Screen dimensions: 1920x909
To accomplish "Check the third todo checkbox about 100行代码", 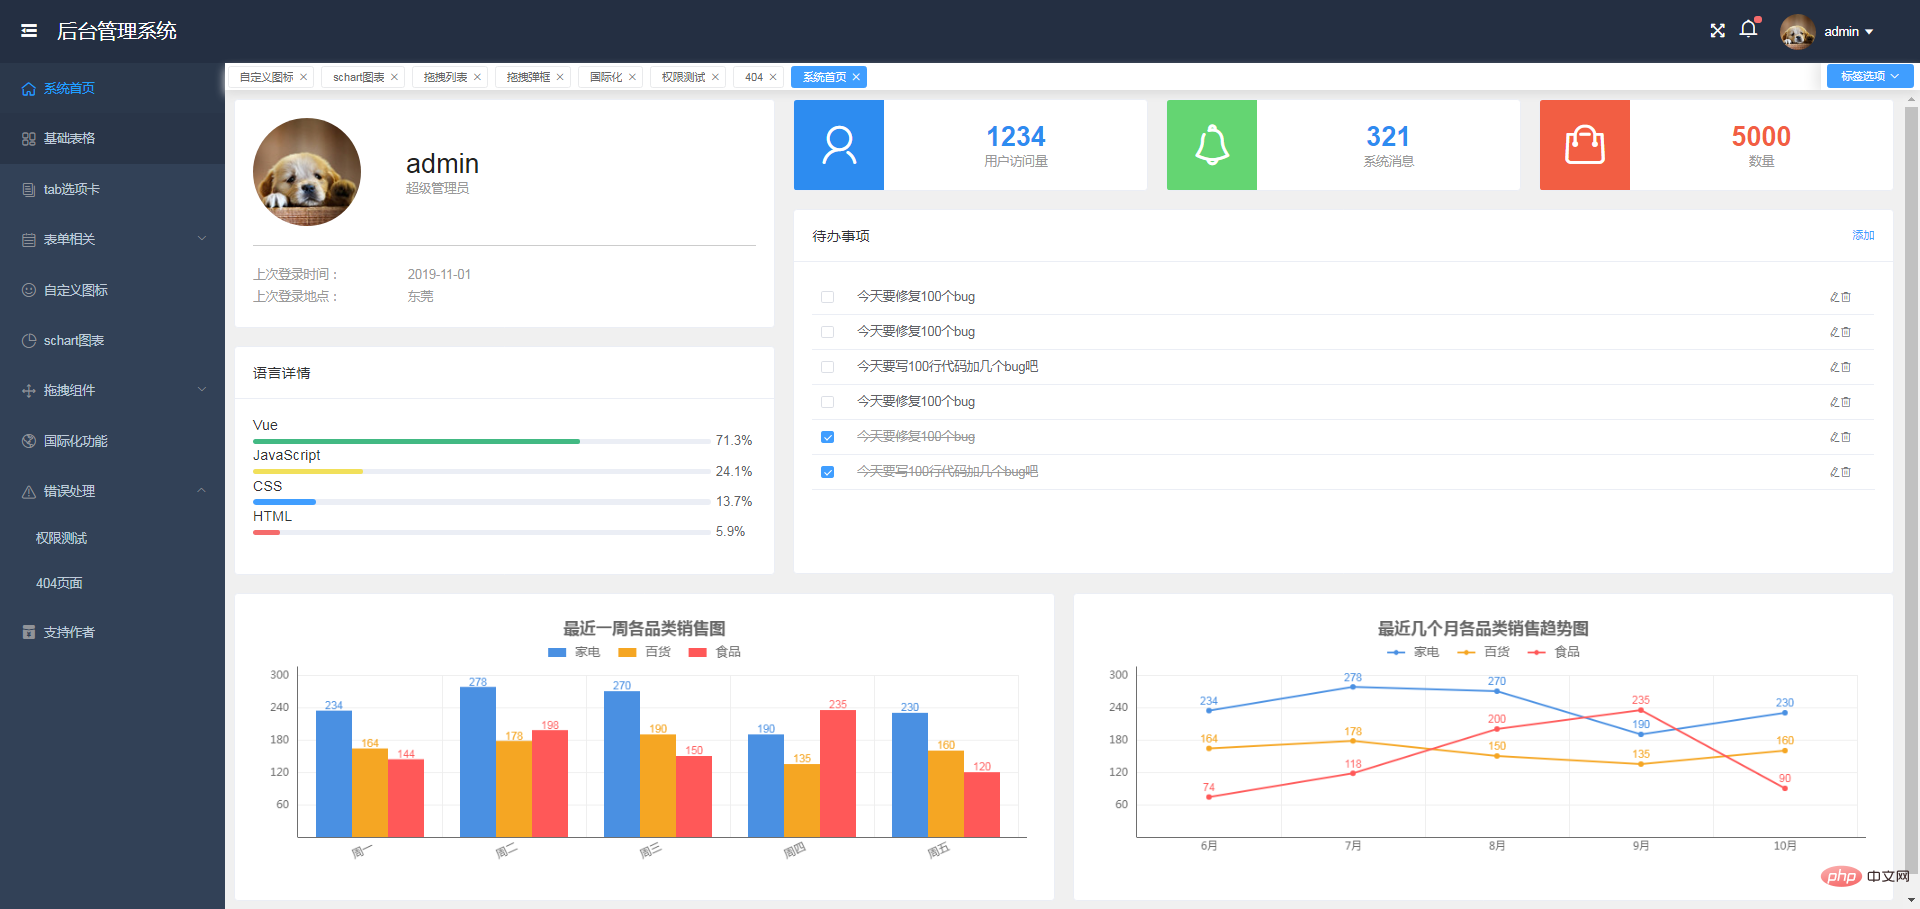I will point(827,367).
